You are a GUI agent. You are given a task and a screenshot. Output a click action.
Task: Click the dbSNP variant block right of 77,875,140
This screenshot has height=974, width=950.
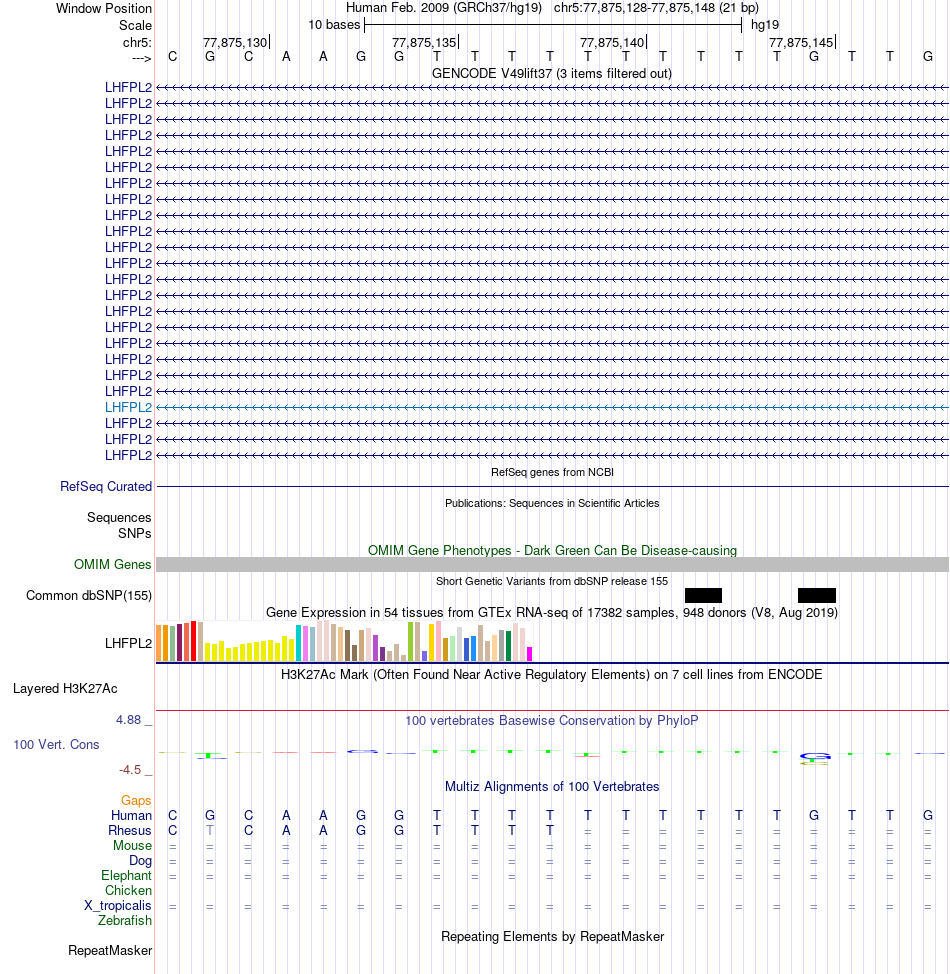coord(703,596)
